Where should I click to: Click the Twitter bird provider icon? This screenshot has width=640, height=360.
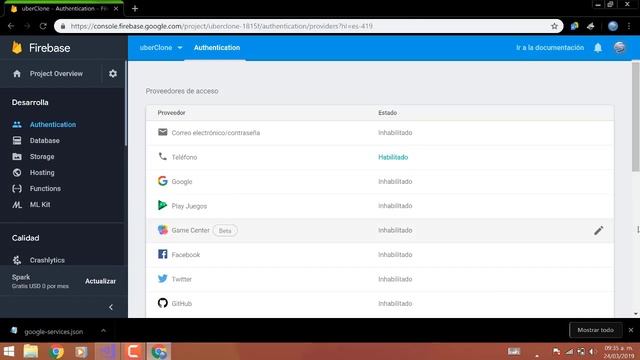coord(162,279)
